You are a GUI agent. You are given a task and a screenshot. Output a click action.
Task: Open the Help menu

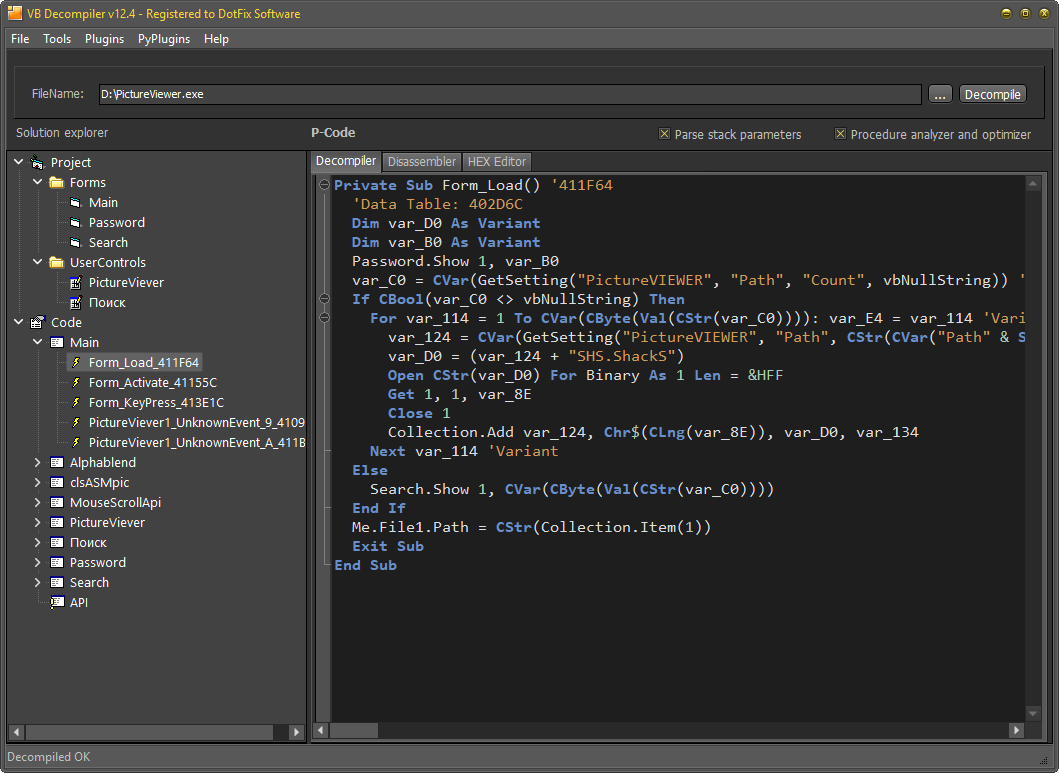(216, 39)
